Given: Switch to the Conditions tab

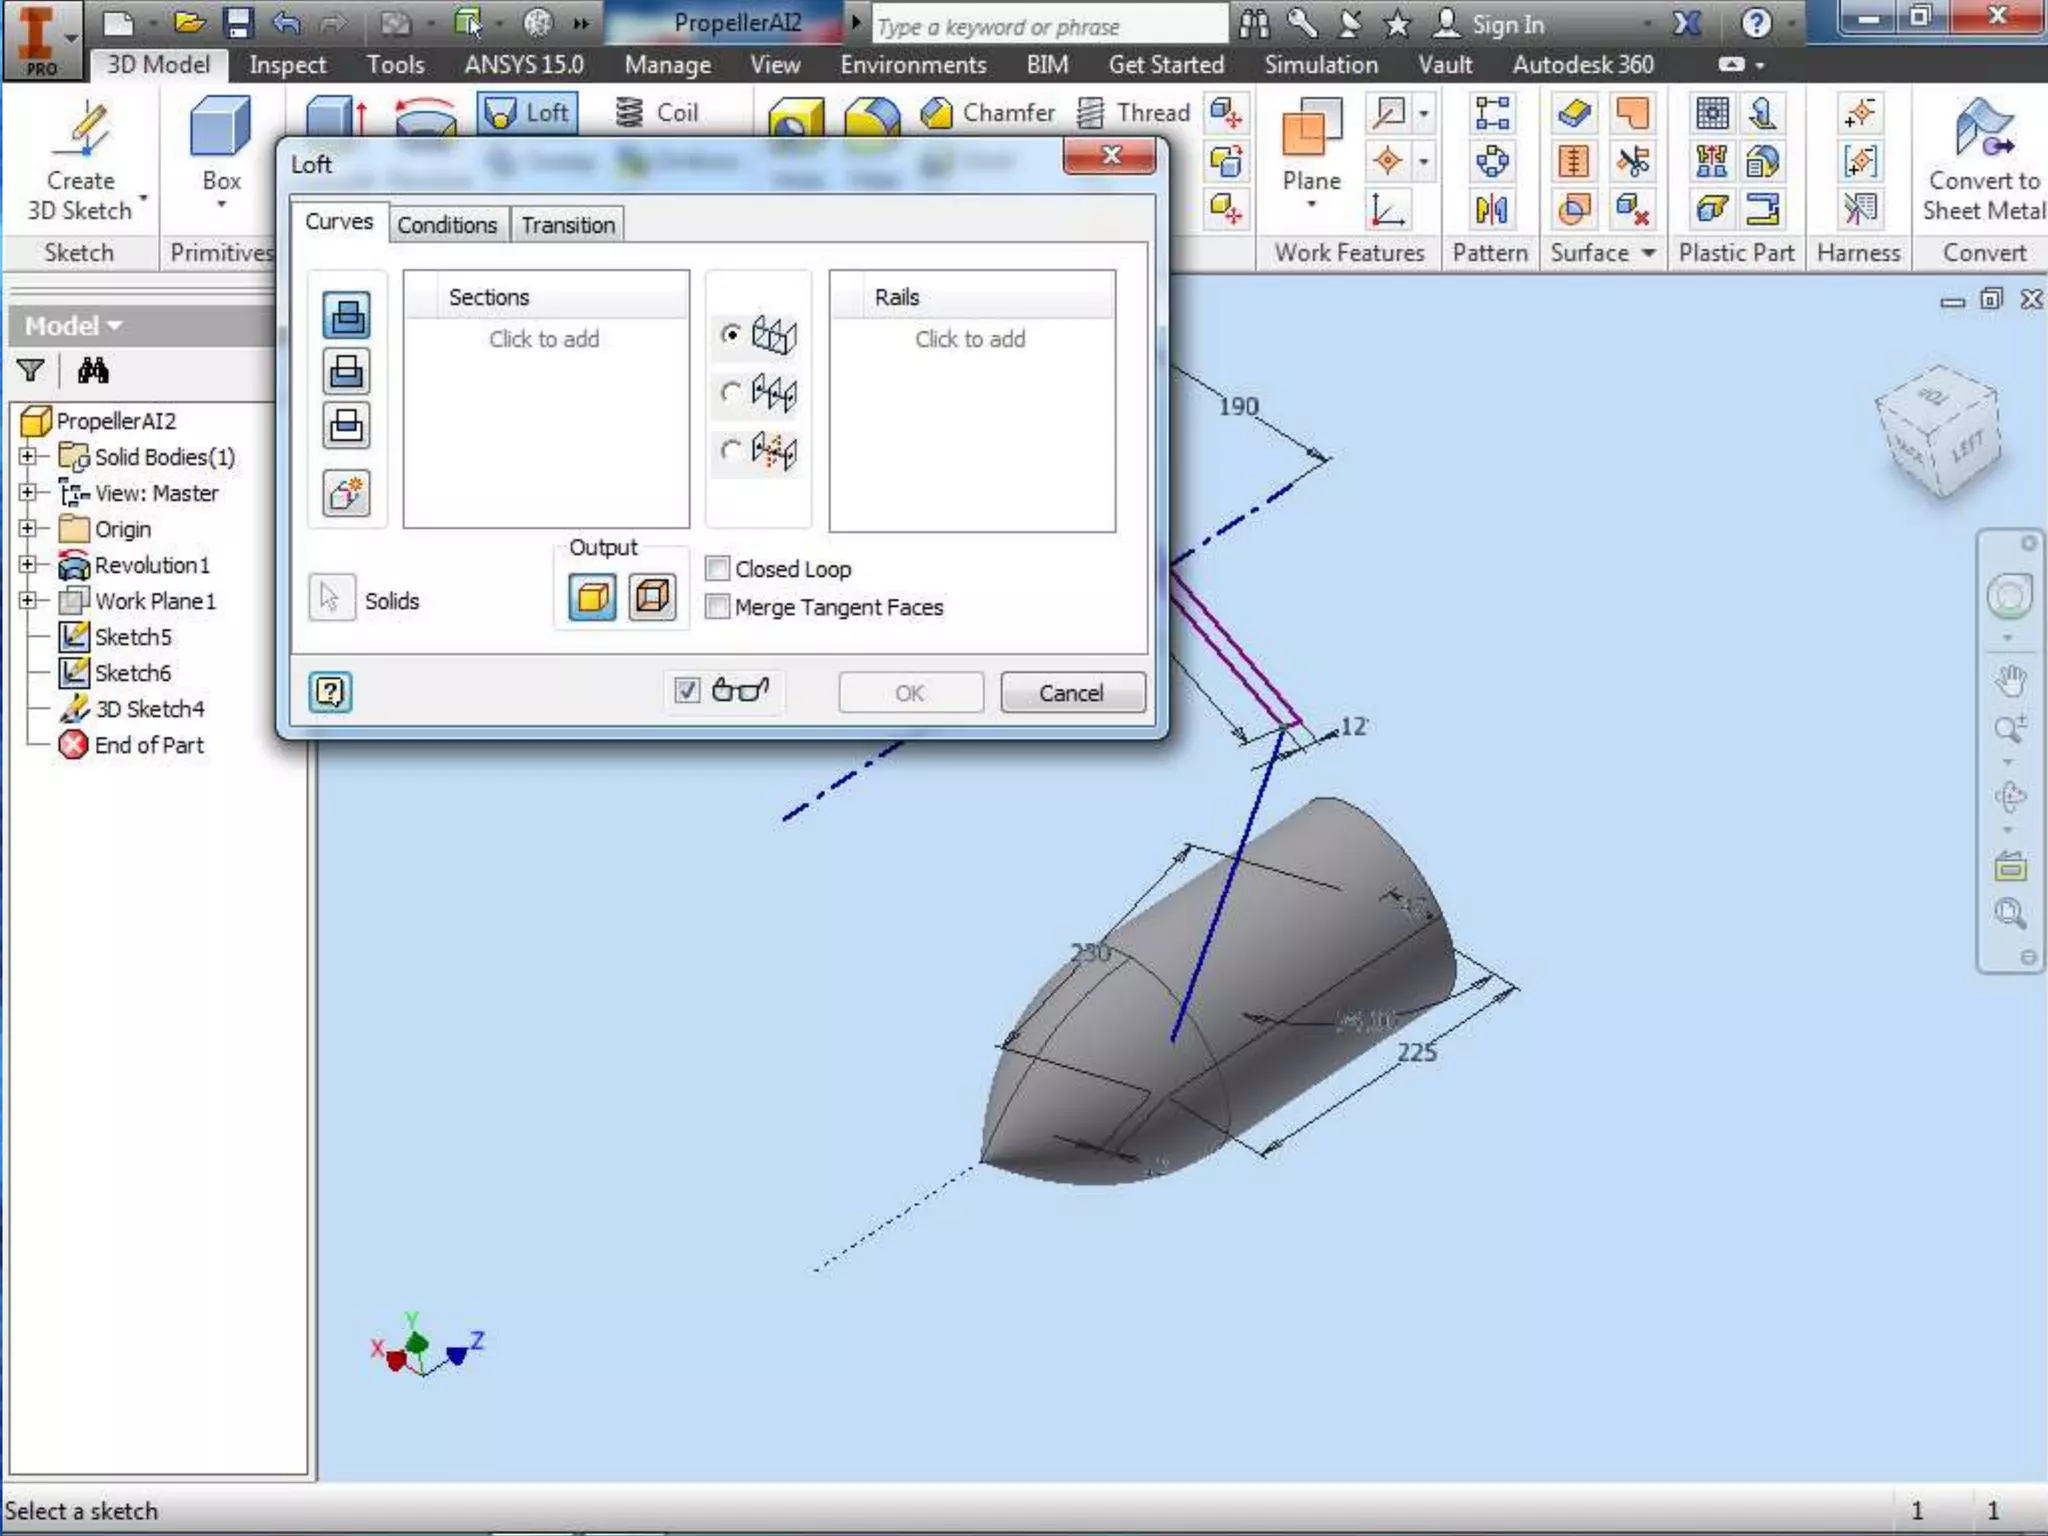Looking at the screenshot, I should (x=447, y=225).
